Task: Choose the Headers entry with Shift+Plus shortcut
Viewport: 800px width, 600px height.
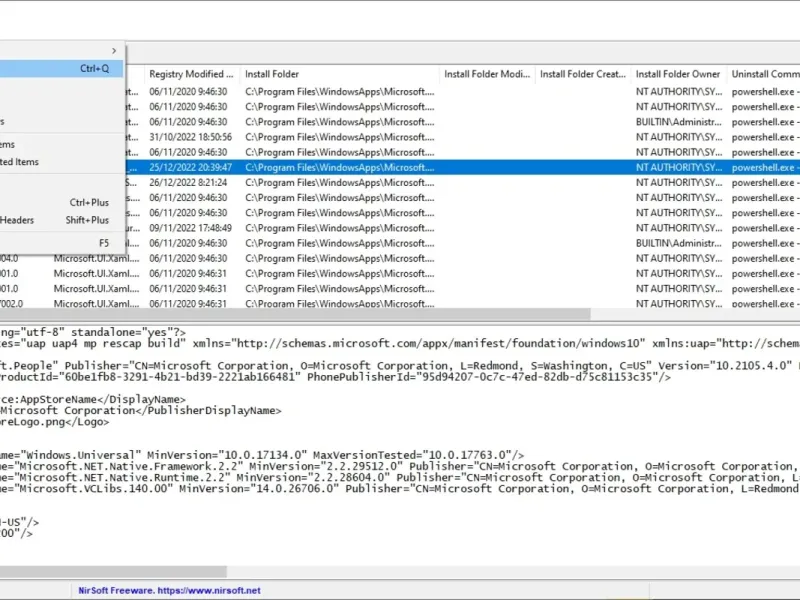Action: pos(61,220)
